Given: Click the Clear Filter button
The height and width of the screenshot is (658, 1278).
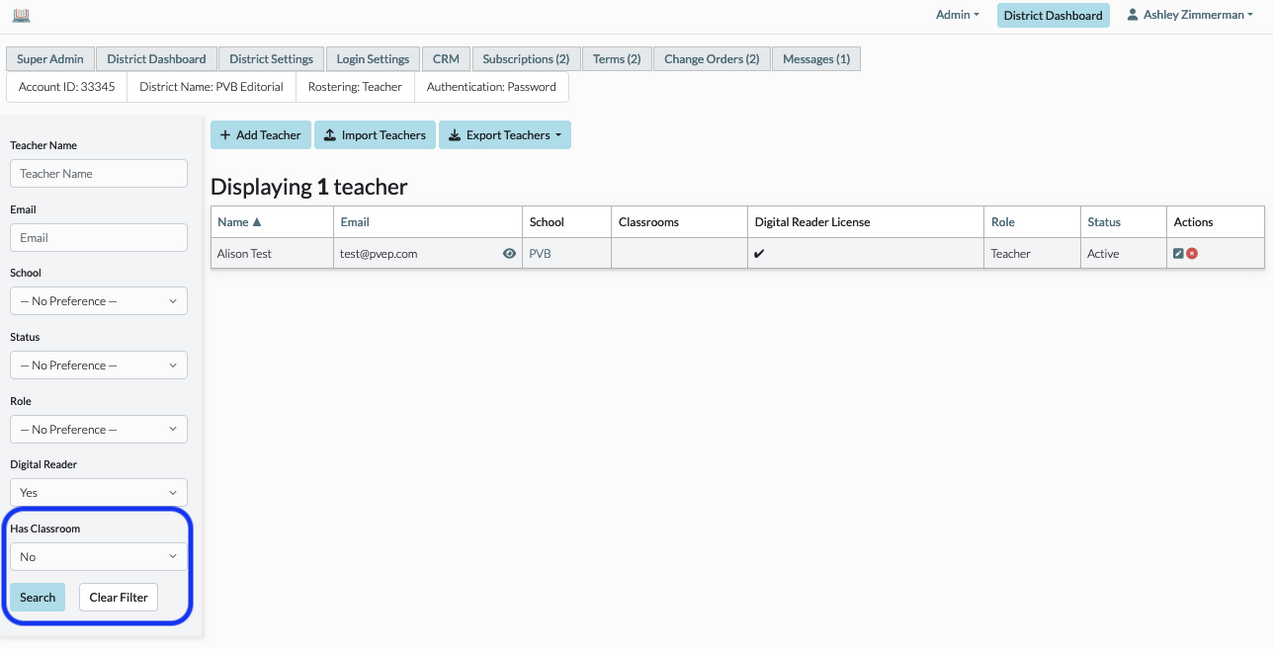Looking at the screenshot, I should click(119, 597).
